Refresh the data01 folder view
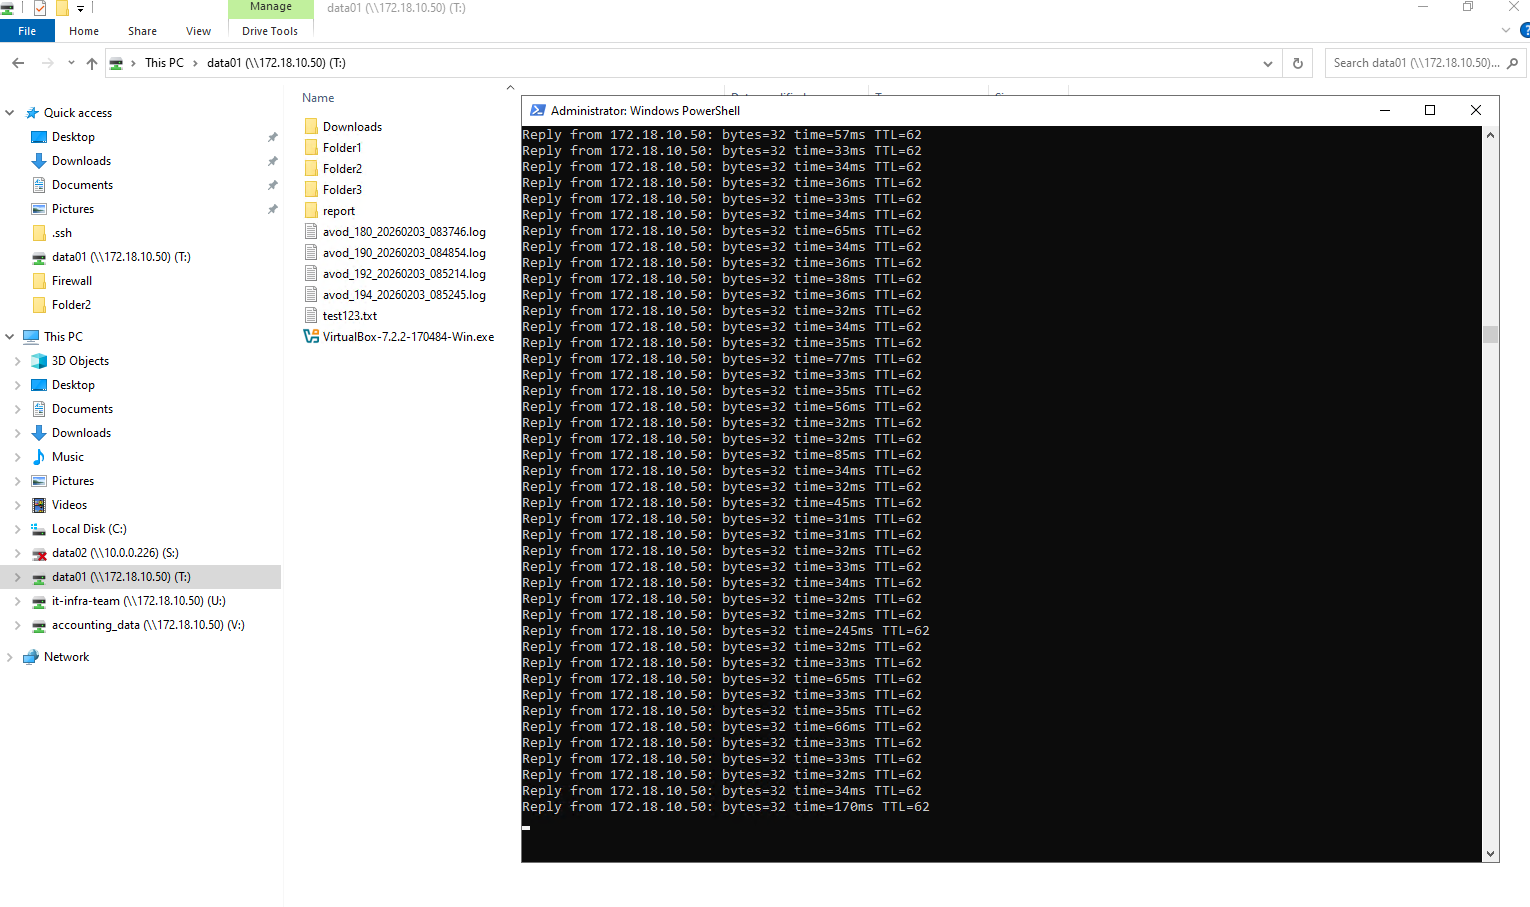 click(1298, 63)
